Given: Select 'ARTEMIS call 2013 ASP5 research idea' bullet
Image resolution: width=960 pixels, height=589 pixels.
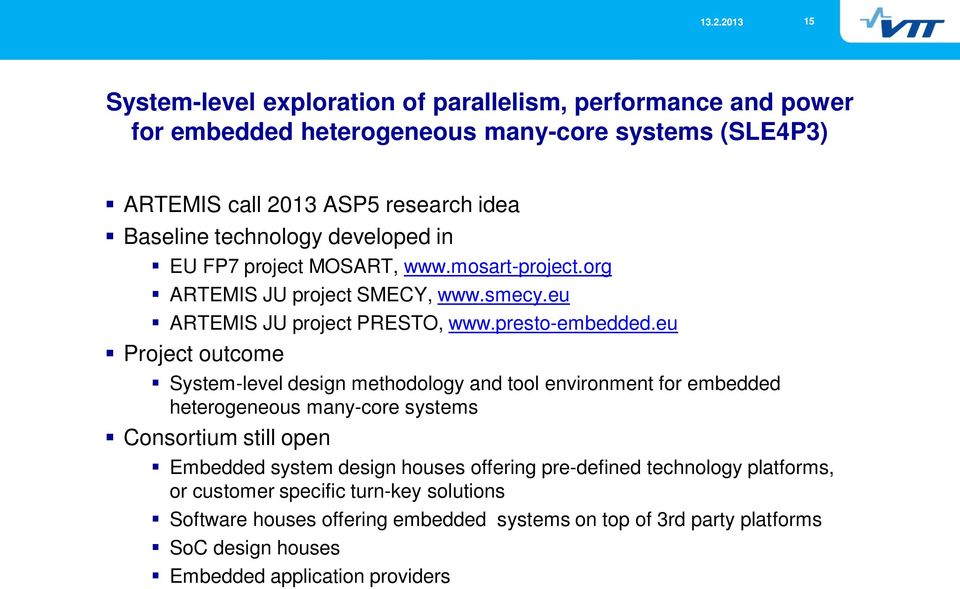Looking at the screenshot, I should pyautogui.click(x=321, y=204).
